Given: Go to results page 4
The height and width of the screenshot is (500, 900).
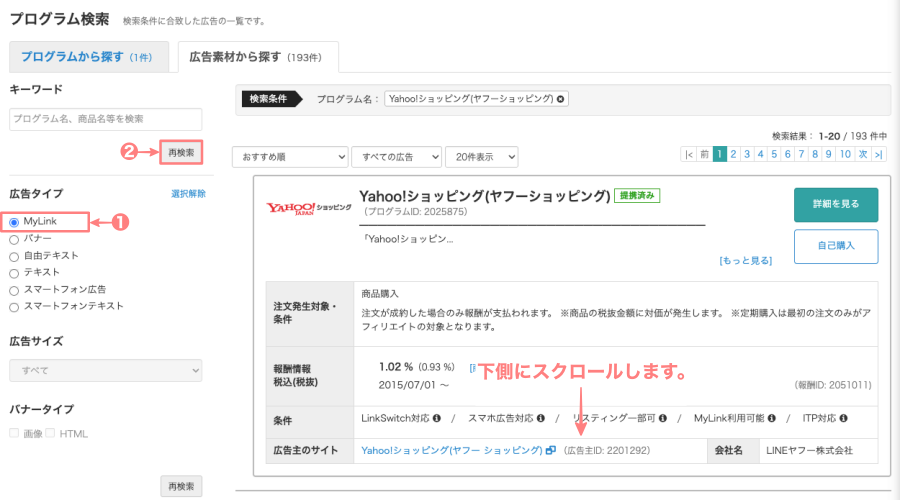Looking at the screenshot, I should point(760,154).
